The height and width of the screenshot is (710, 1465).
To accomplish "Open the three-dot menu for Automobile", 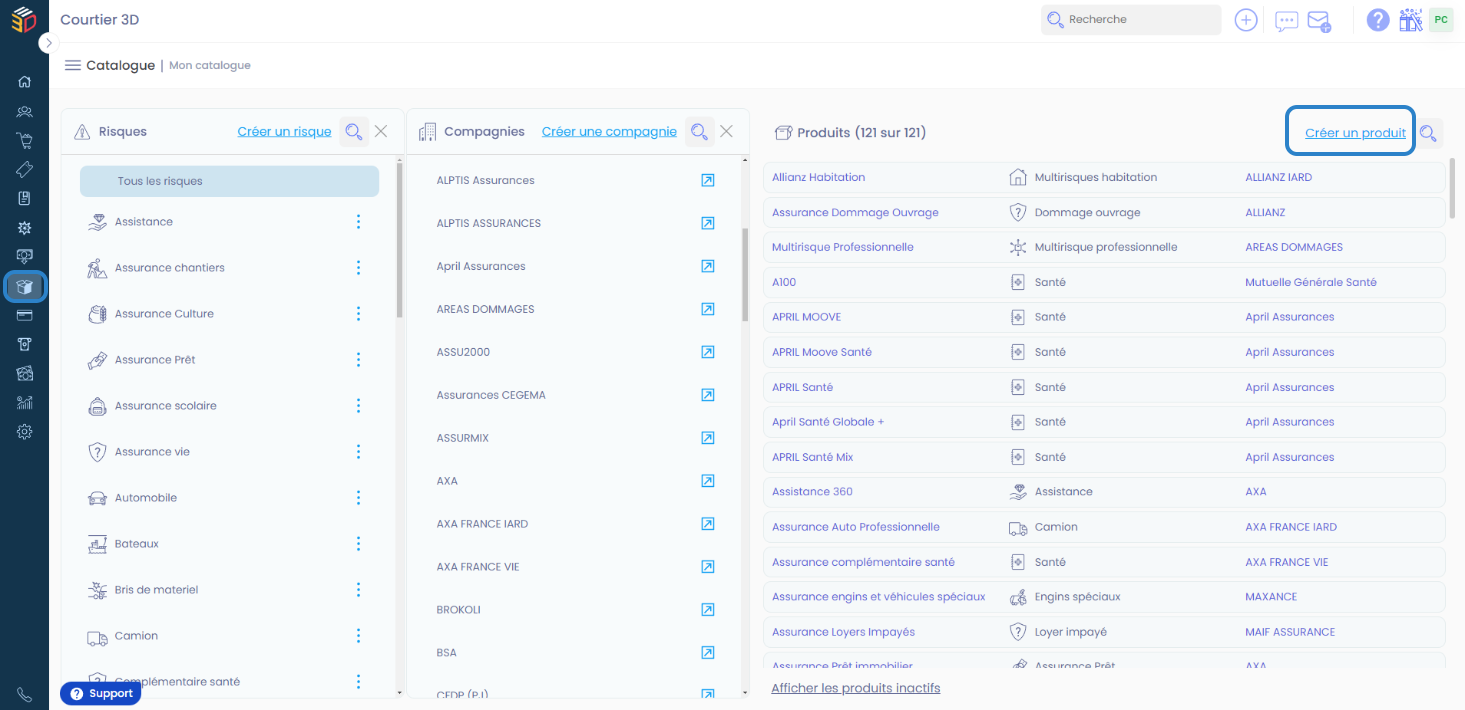I will 358,498.
